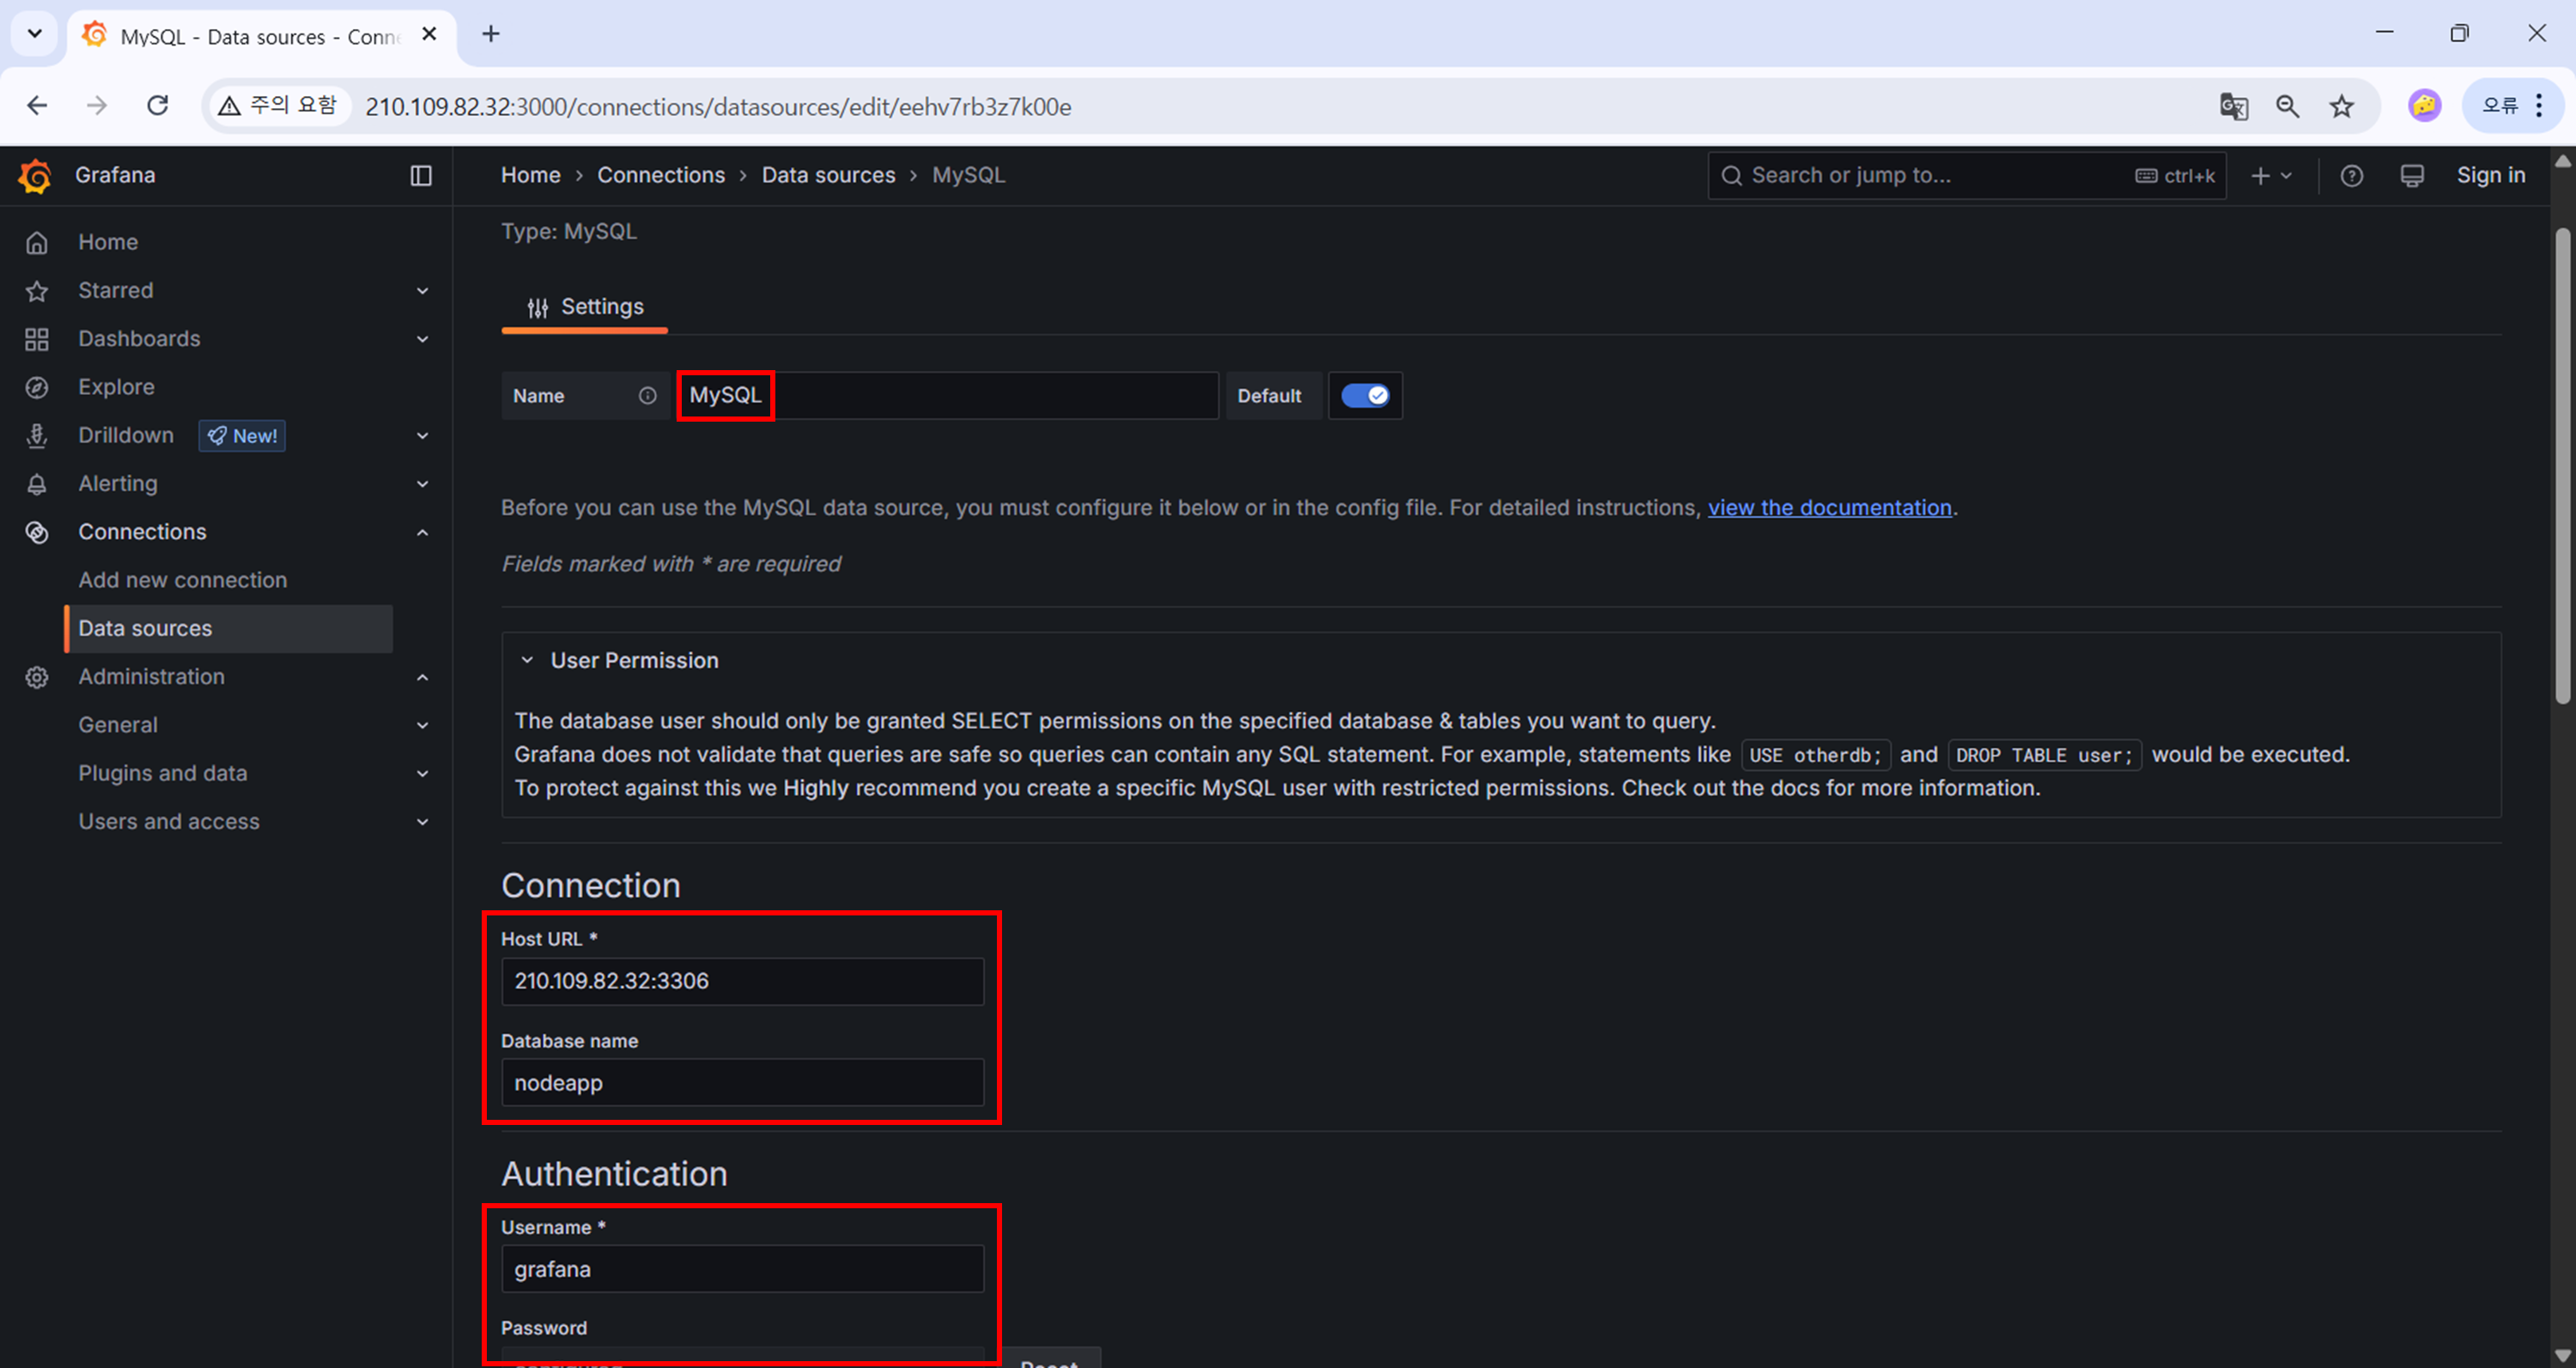Expand the Alerting sidebar section

pos(422,484)
